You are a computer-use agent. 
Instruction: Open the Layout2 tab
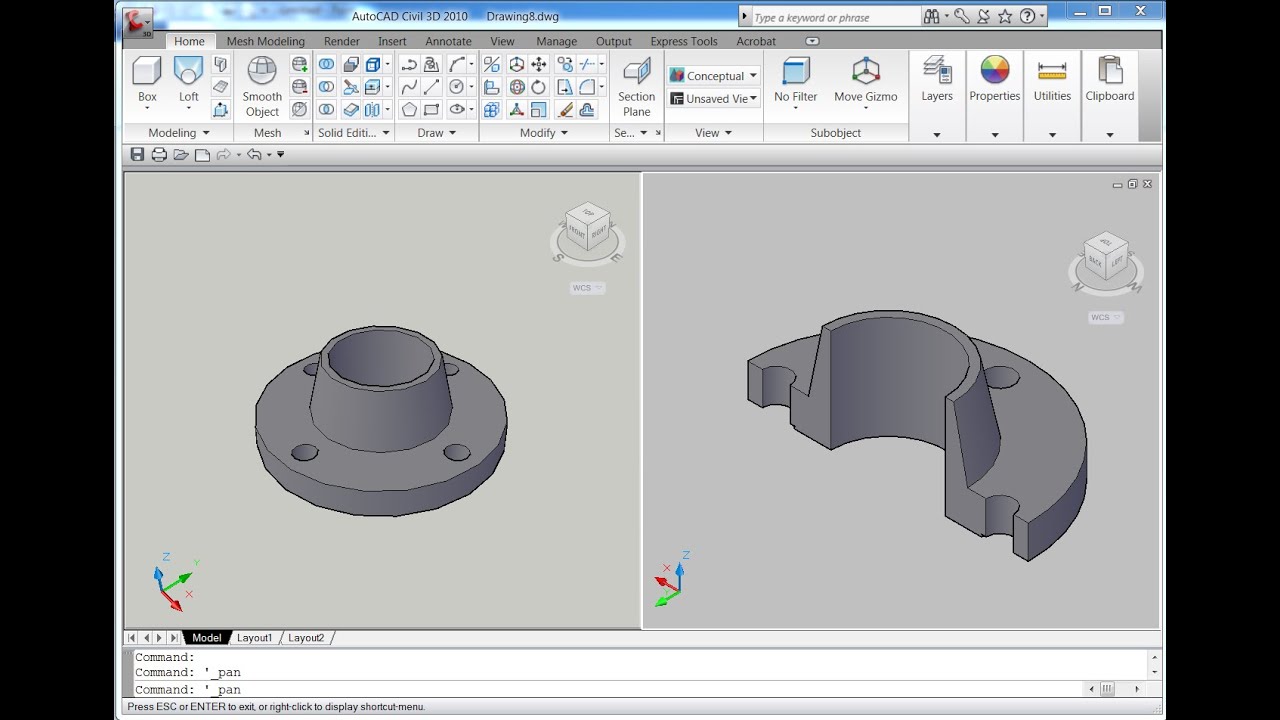click(x=306, y=637)
